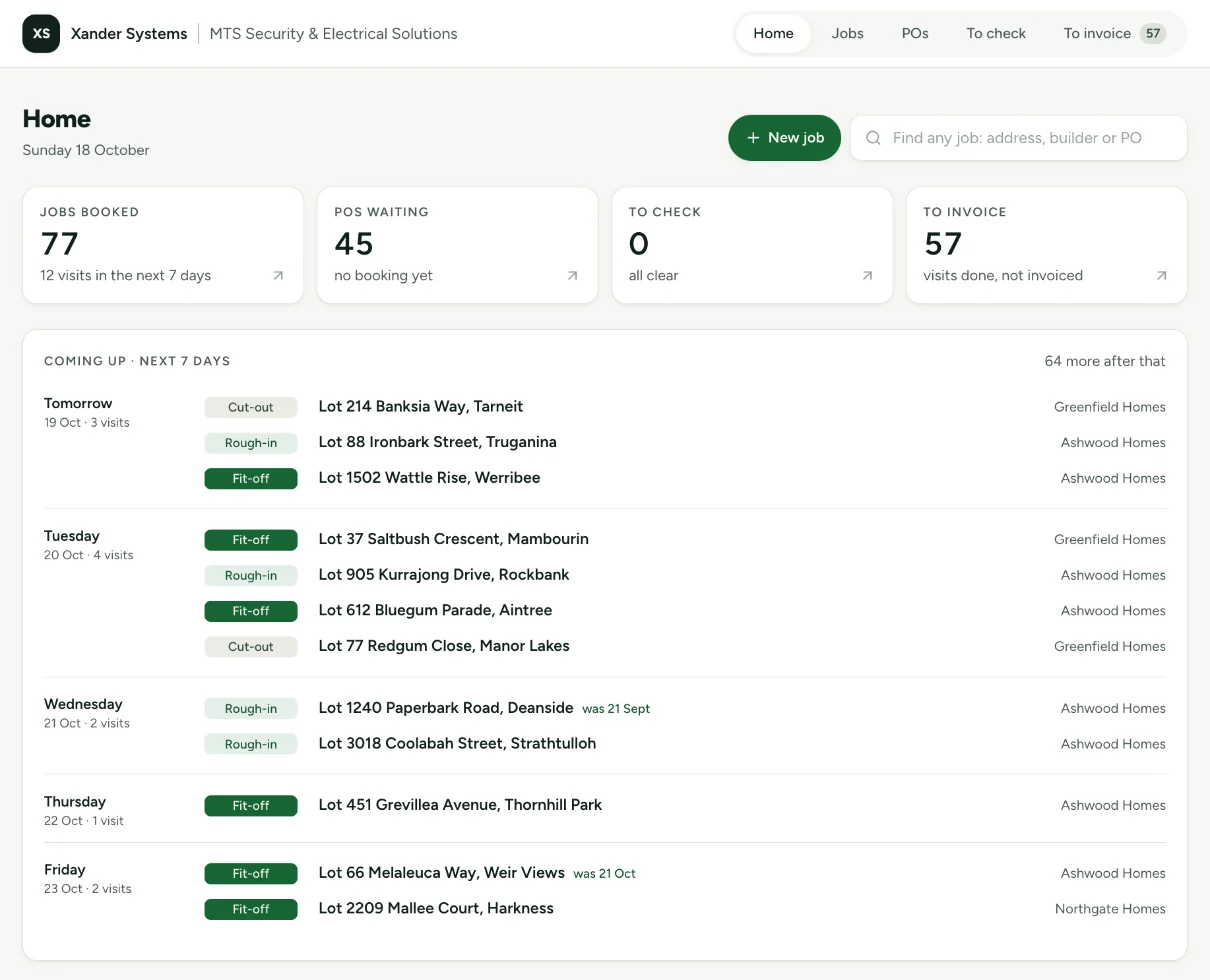This screenshot has width=1210, height=980.
Task: Click the Cut-out tag for Banksia Way
Action: point(251,407)
